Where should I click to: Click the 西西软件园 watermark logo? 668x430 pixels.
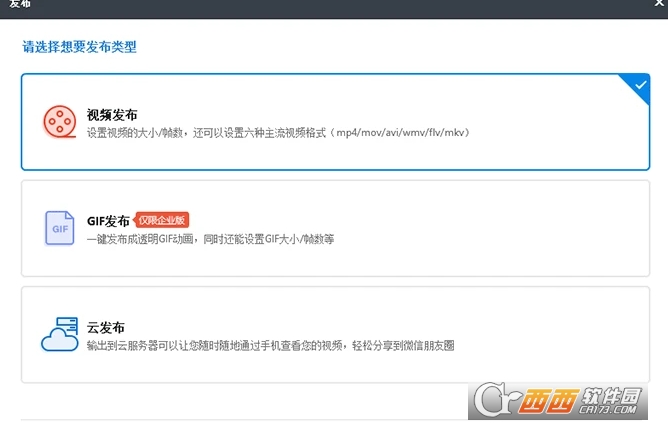coord(580,400)
